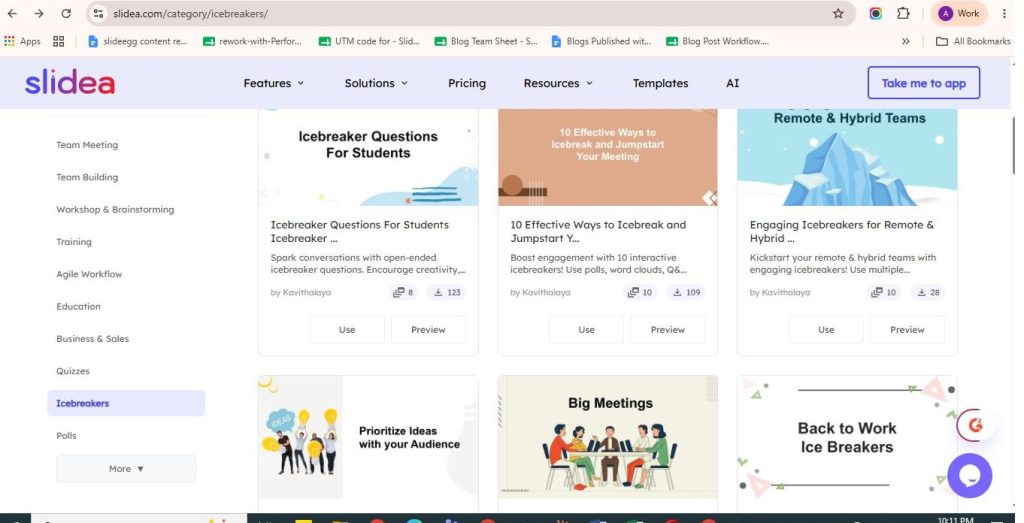Open the UTM code for Slid bookmark
The height and width of the screenshot is (523, 1024).
point(369,41)
